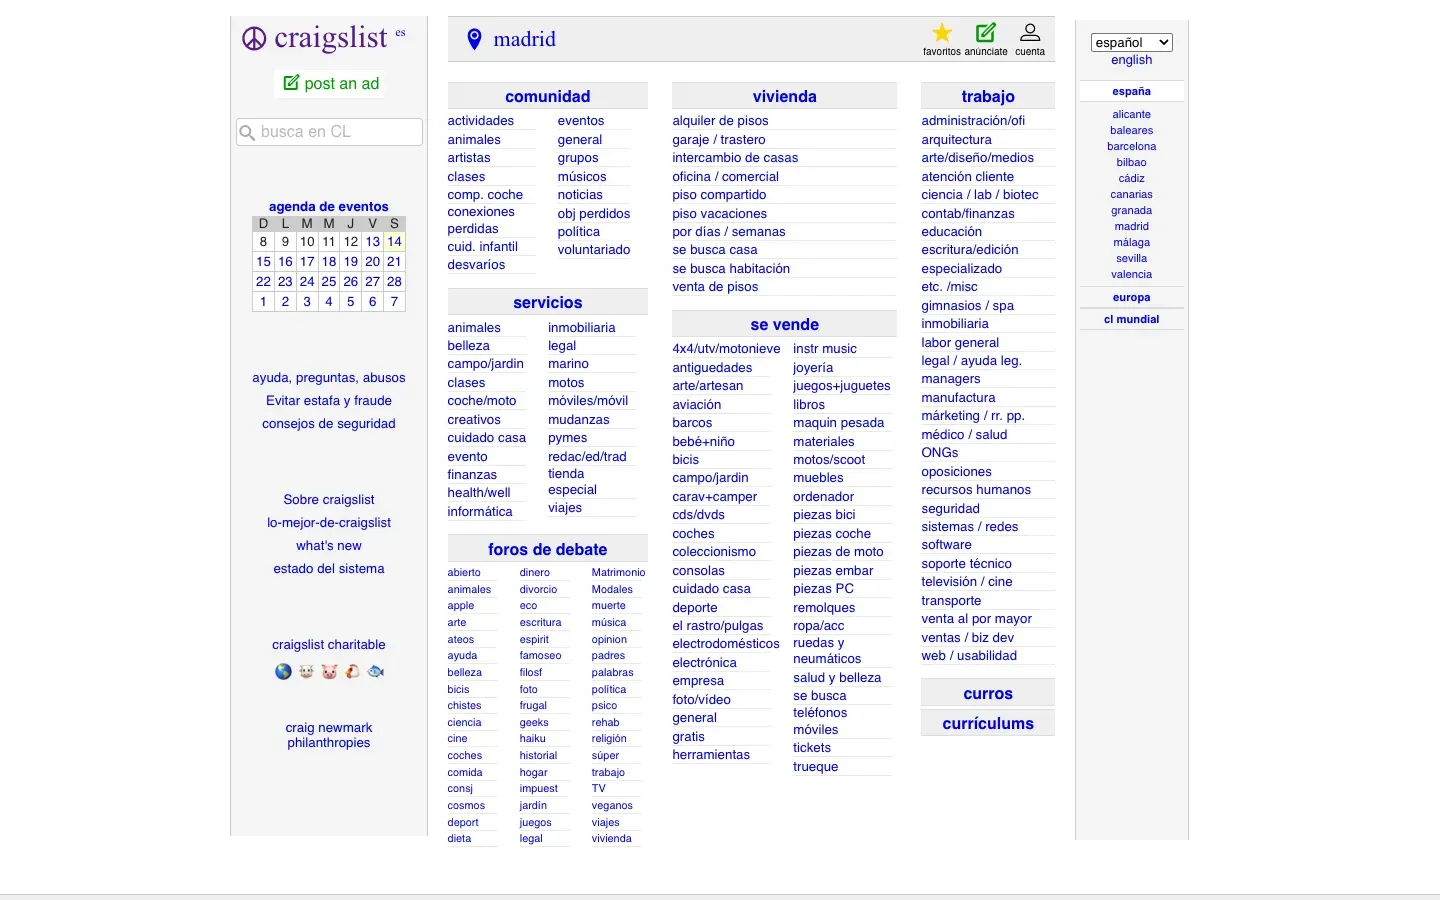Click the post an ad button
Screen dimensions: 1440x900
pos(329,83)
